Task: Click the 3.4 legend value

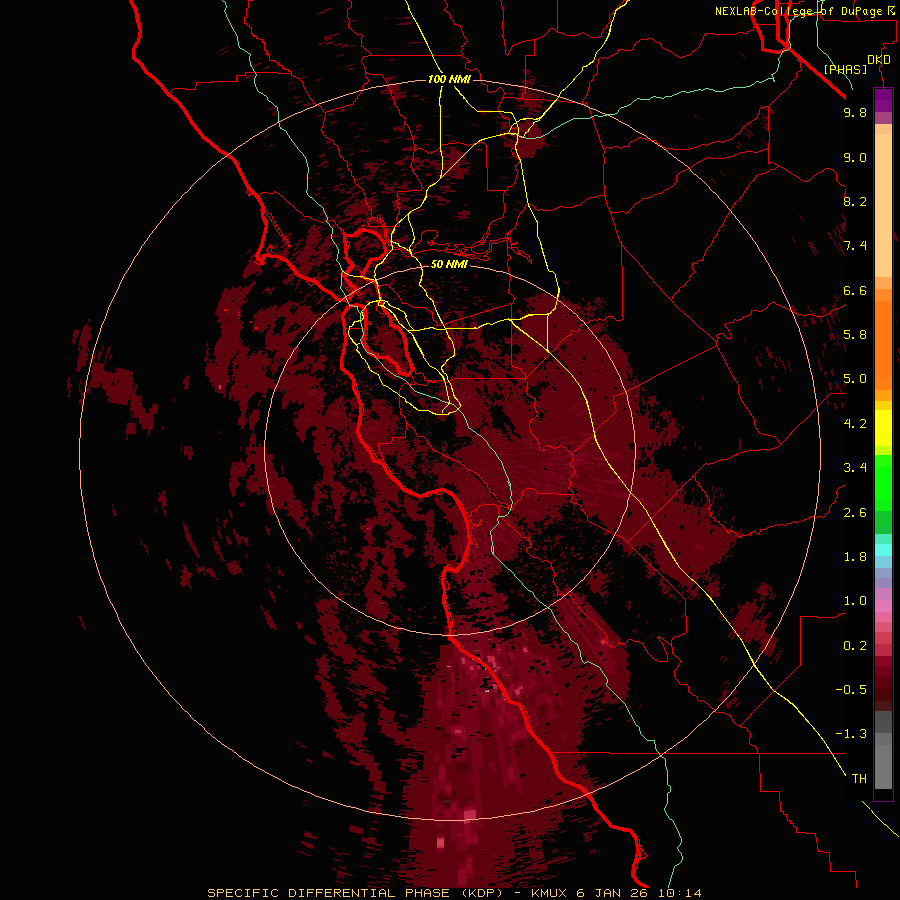Action: point(855,468)
